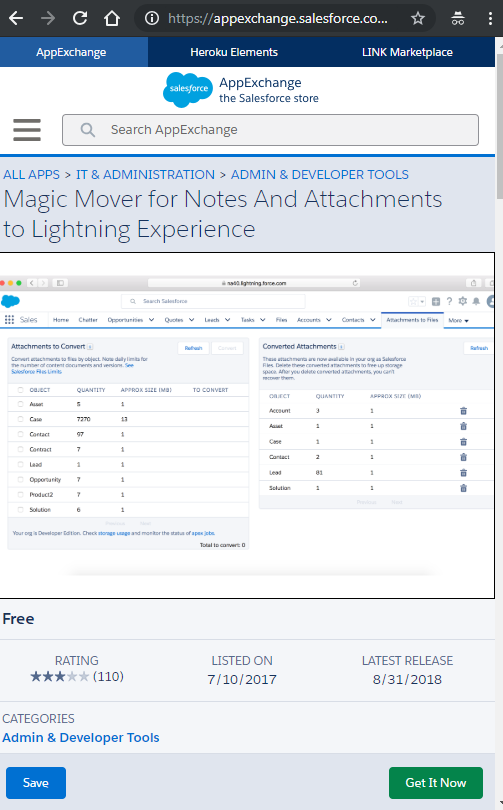Screen dimensions: 503x810
Task: Open the Salesforce Files Limits link
Action: tap(36, 371)
